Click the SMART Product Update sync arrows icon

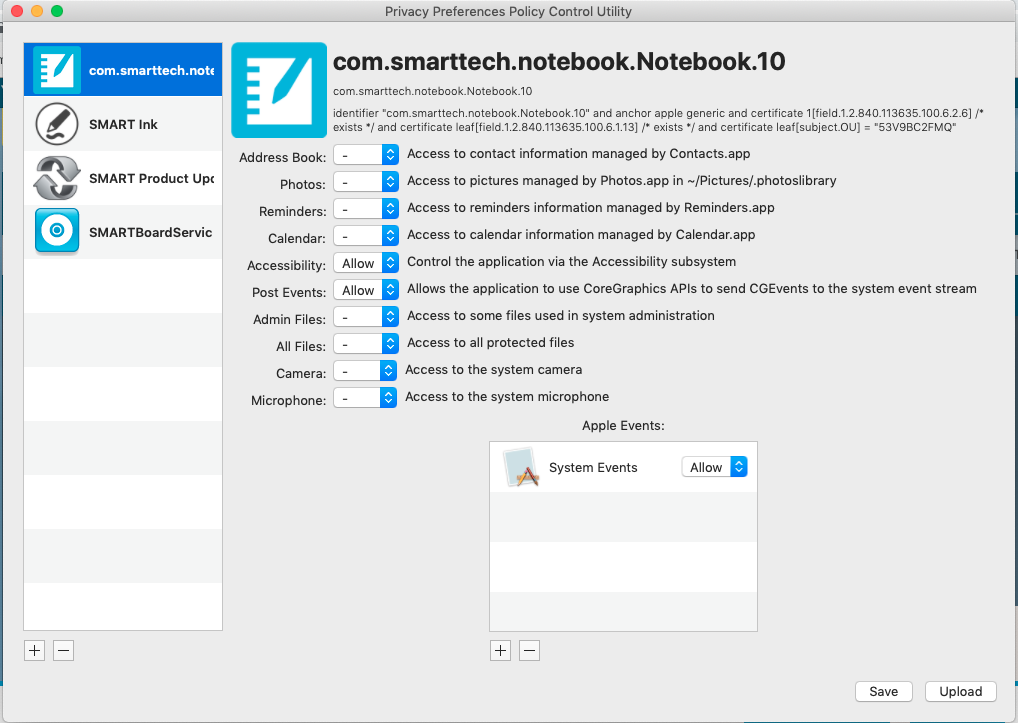57,177
